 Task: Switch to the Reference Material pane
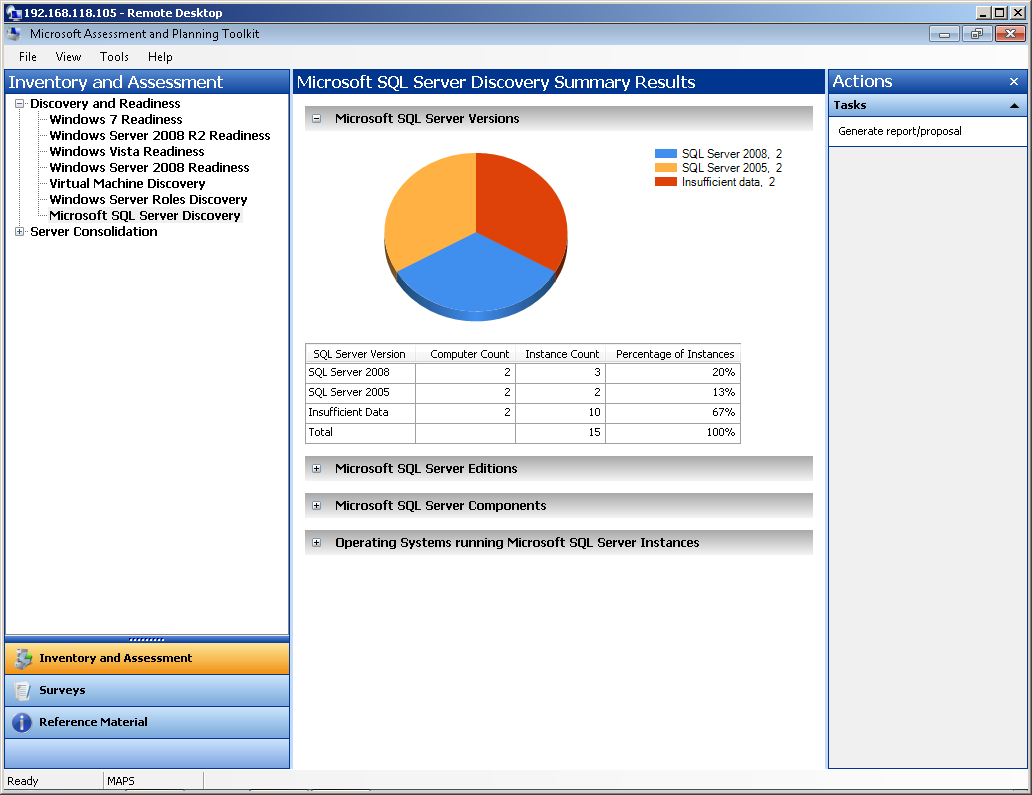coord(147,722)
